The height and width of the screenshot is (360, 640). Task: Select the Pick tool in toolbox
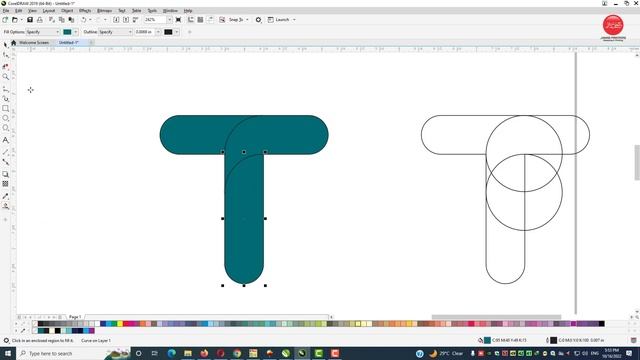coord(5,44)
